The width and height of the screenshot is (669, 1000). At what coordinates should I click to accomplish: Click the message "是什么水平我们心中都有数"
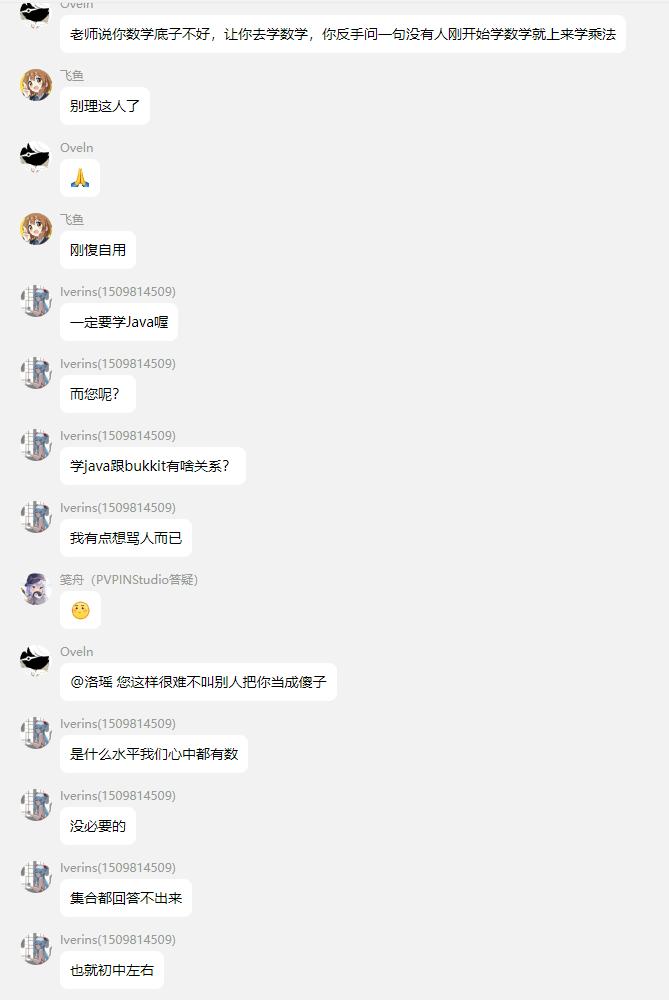(154, 754)
